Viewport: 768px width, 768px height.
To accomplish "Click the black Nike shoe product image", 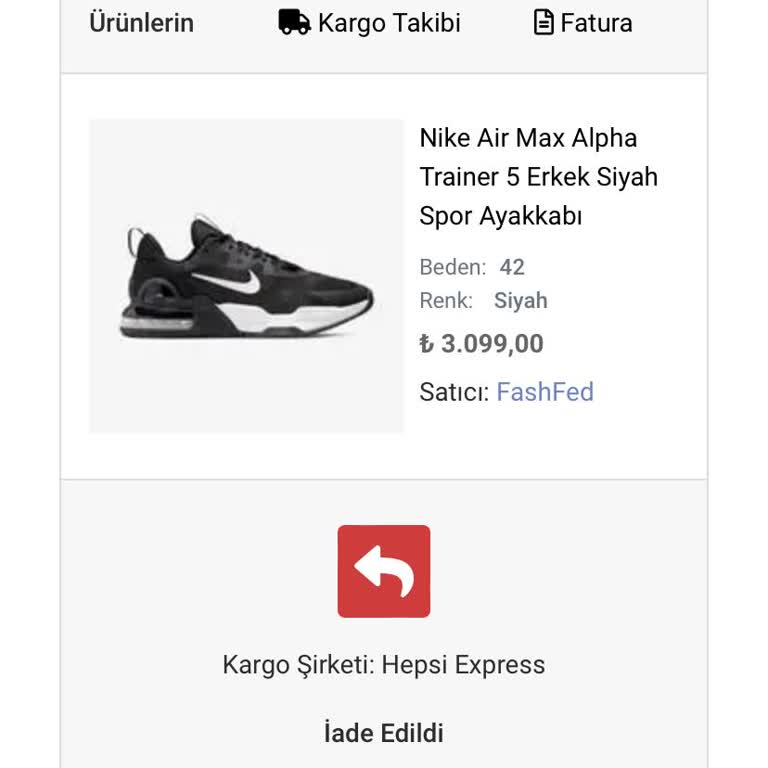I will (x=246, y=277).
